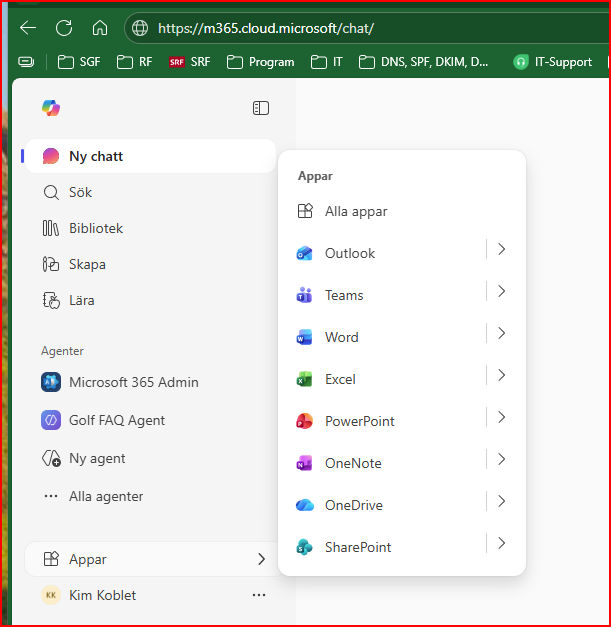Collapse the sidebar with panel toggle icon

coord(261,108)
